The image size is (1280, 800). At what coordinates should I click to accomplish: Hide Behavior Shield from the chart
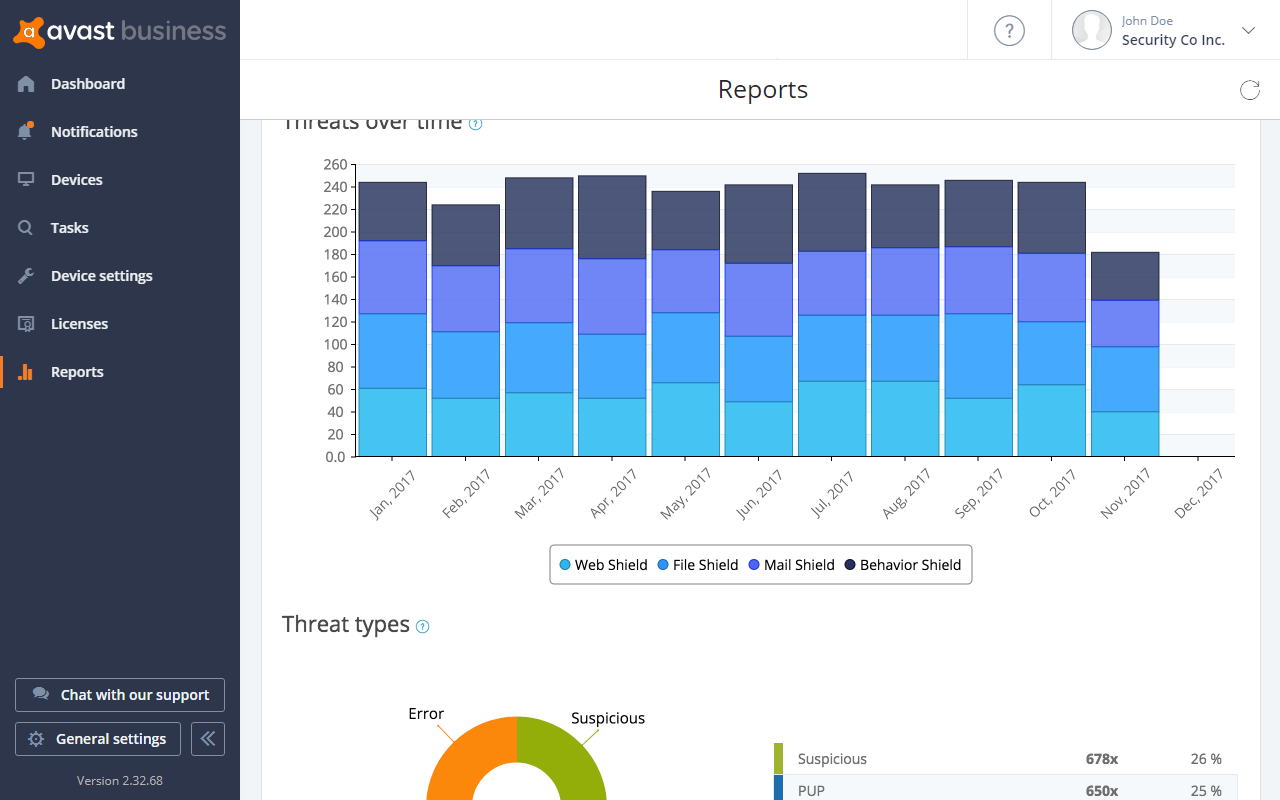tap(902, 564)
